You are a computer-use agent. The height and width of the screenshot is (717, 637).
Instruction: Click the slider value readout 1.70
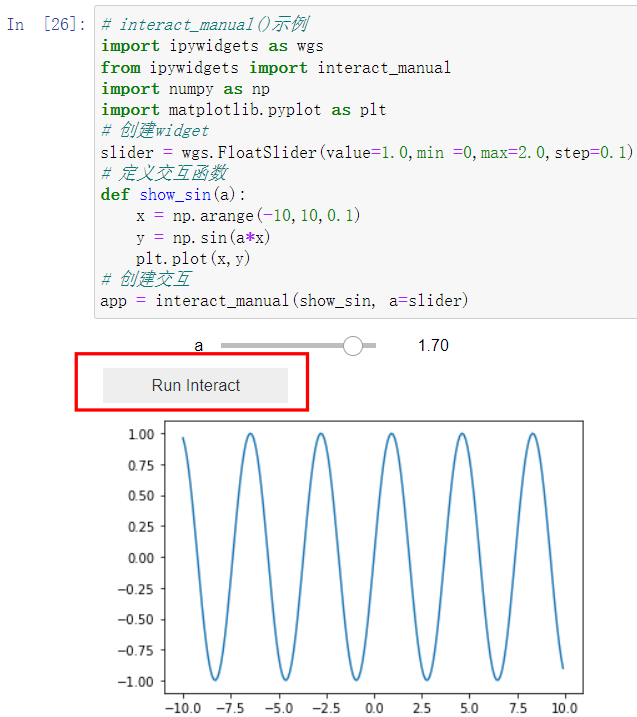click(x=433, y=346)
